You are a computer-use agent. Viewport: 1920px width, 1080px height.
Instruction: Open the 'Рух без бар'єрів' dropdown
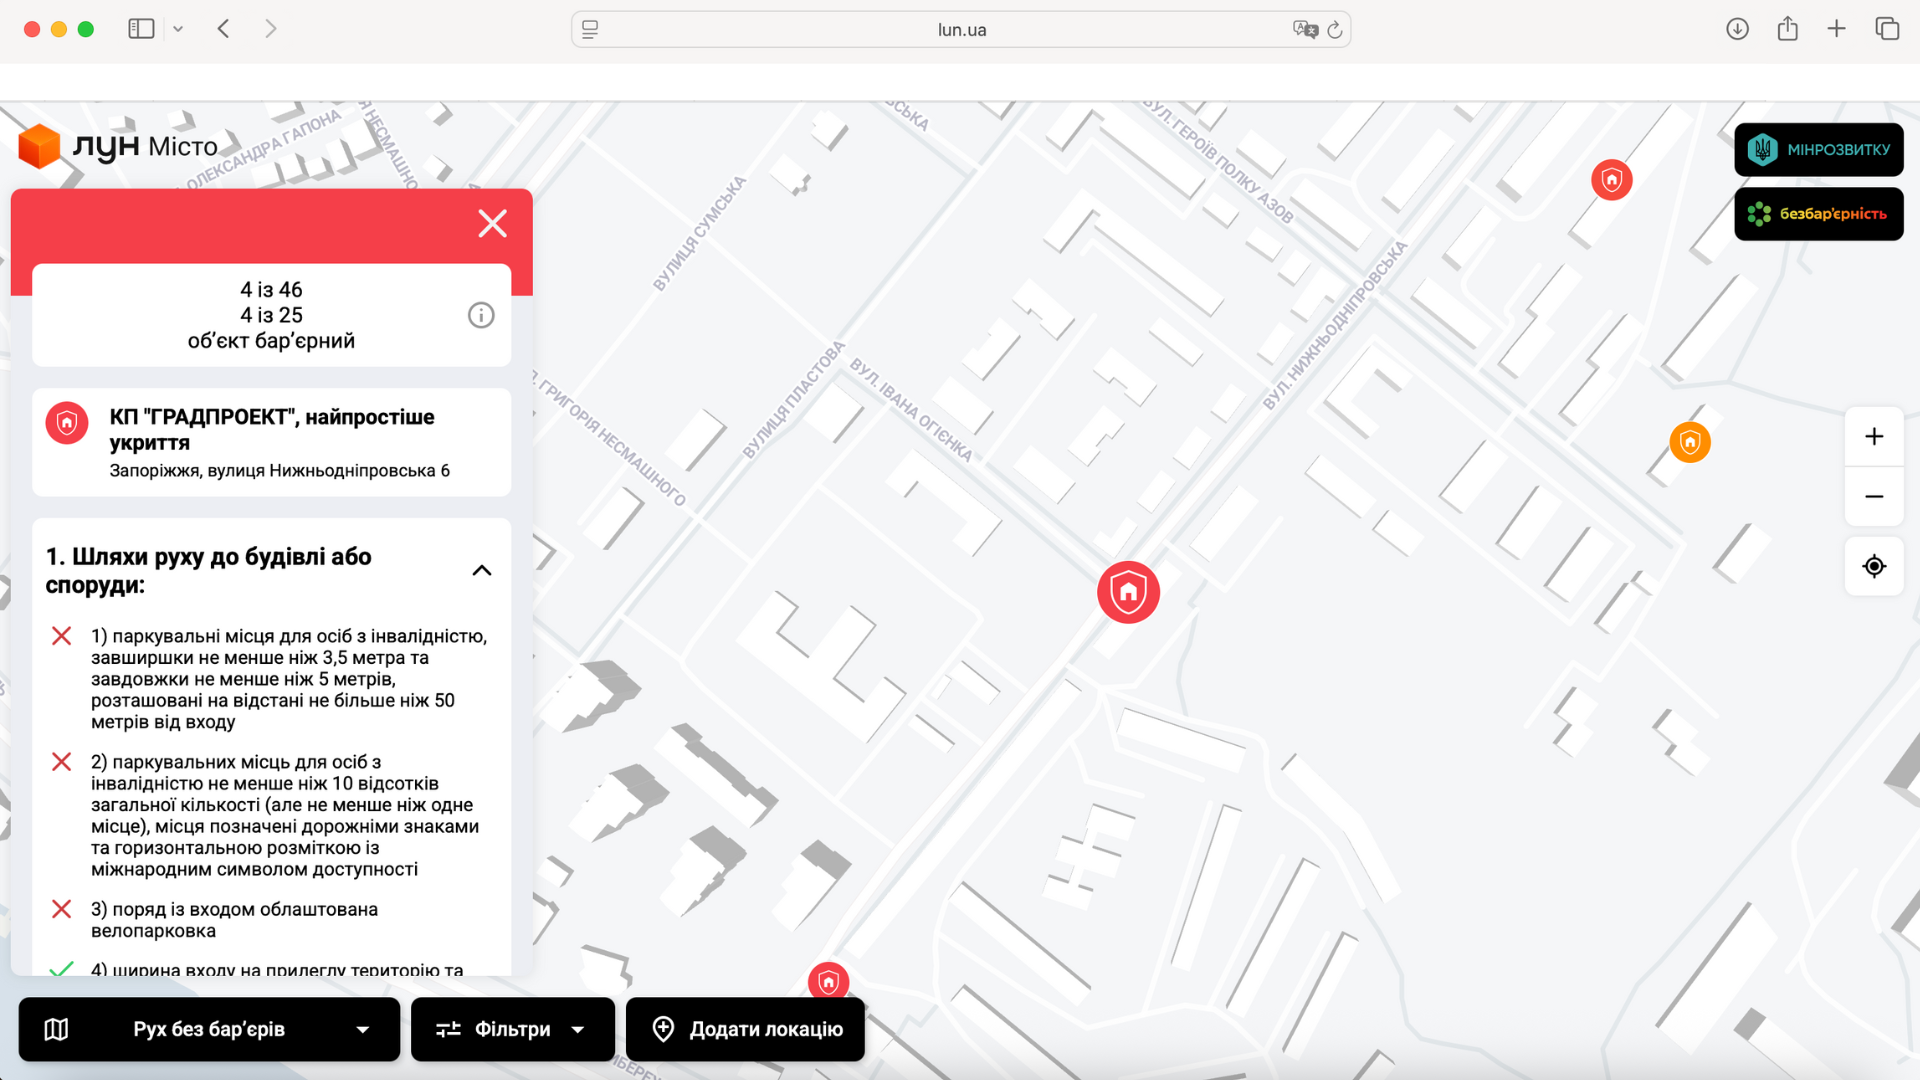209,1029
